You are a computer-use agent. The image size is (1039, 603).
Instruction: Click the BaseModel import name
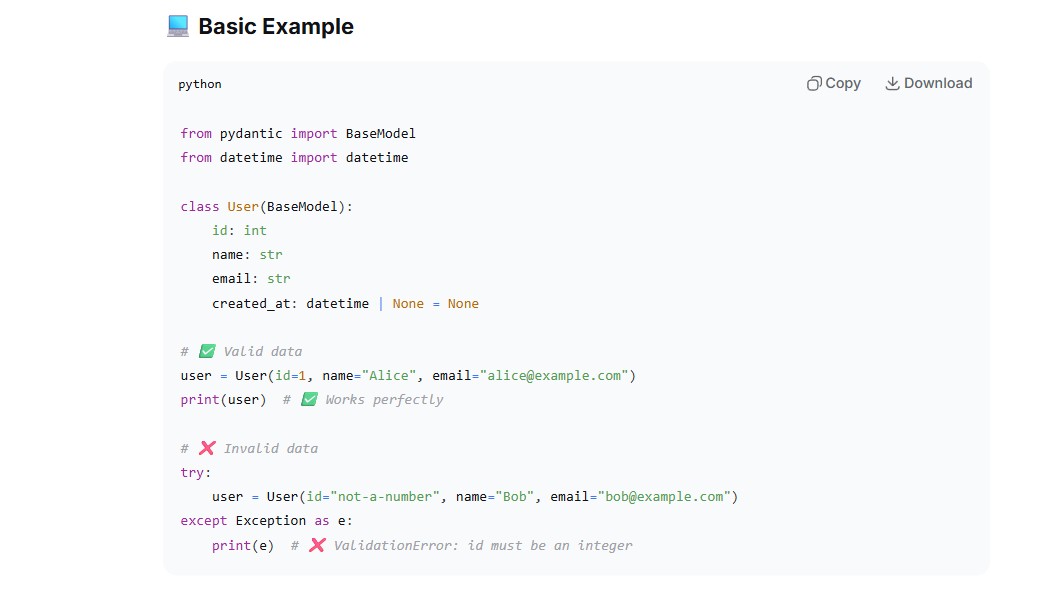point(381,133)
